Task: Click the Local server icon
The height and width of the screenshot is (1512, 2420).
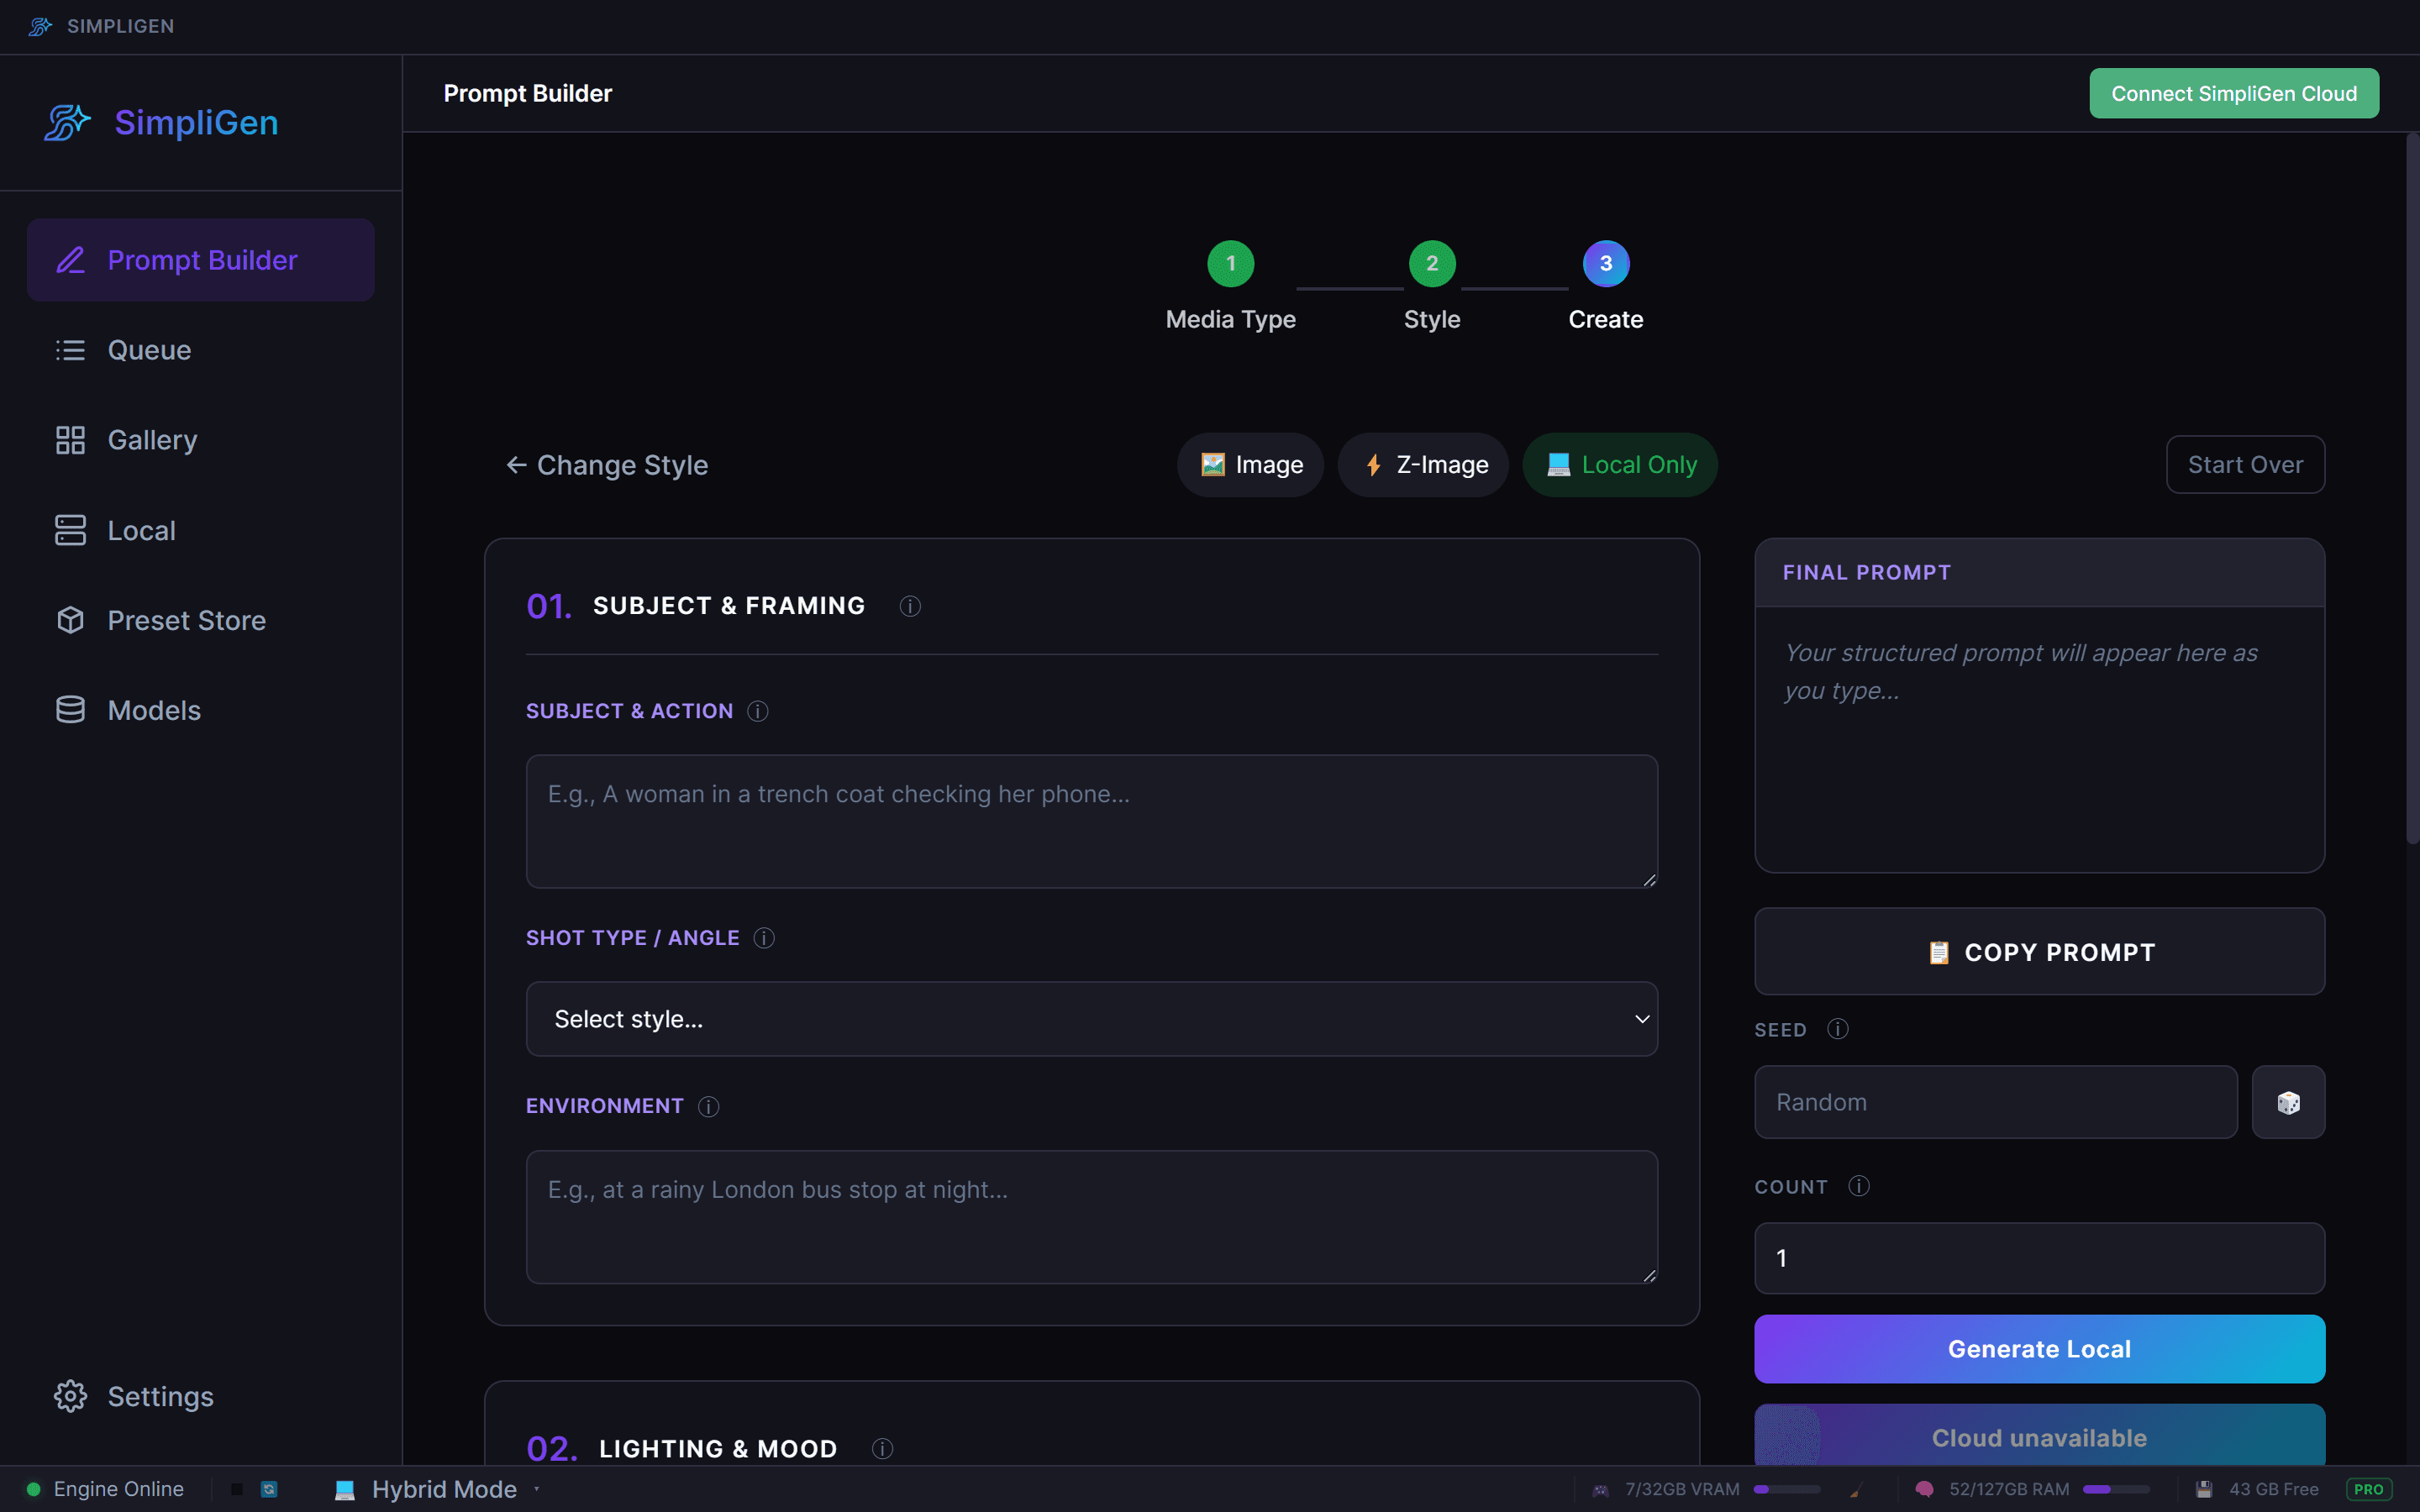Action: [x=70, y=530]
